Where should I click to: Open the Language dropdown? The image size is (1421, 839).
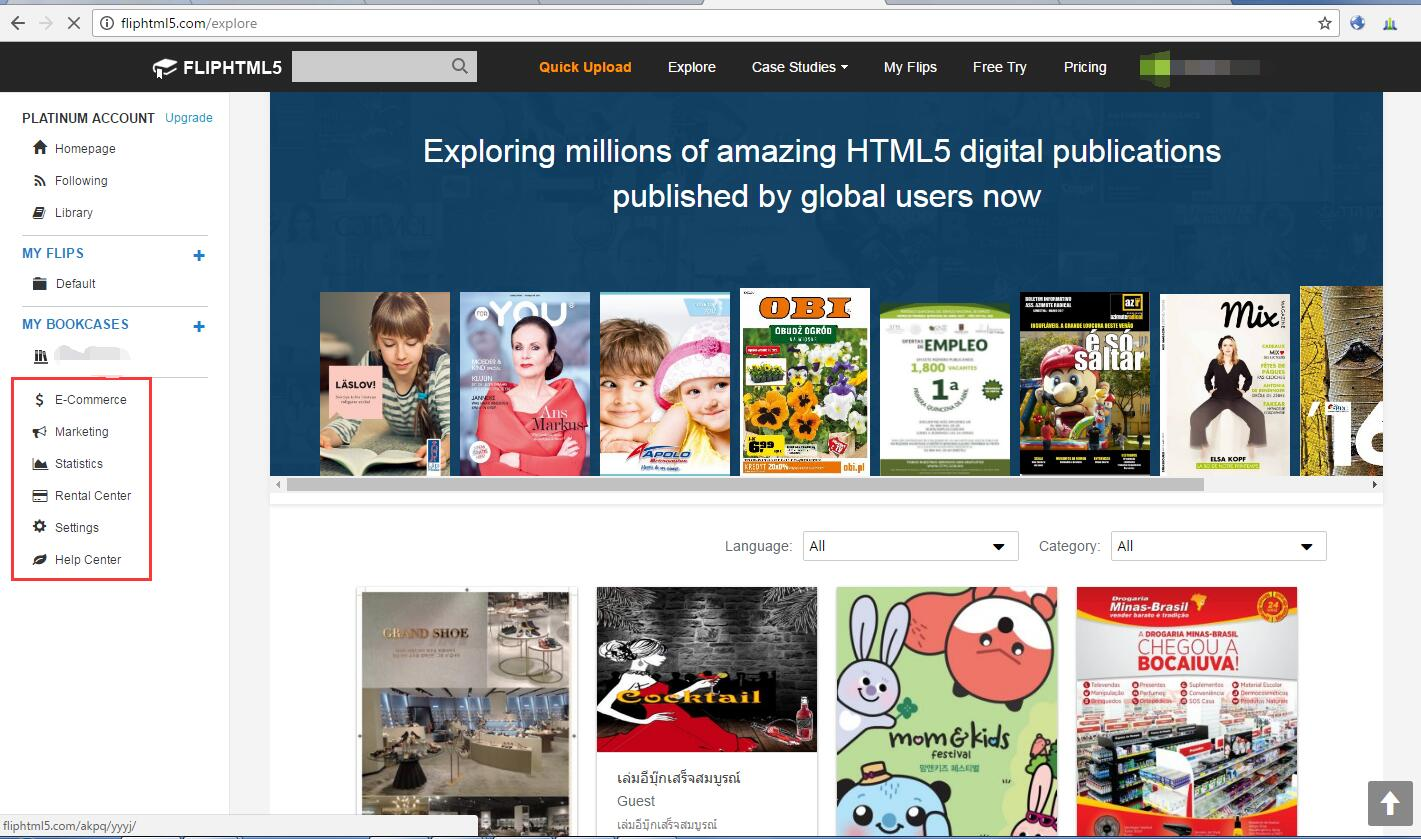click(x=909, y=546)
